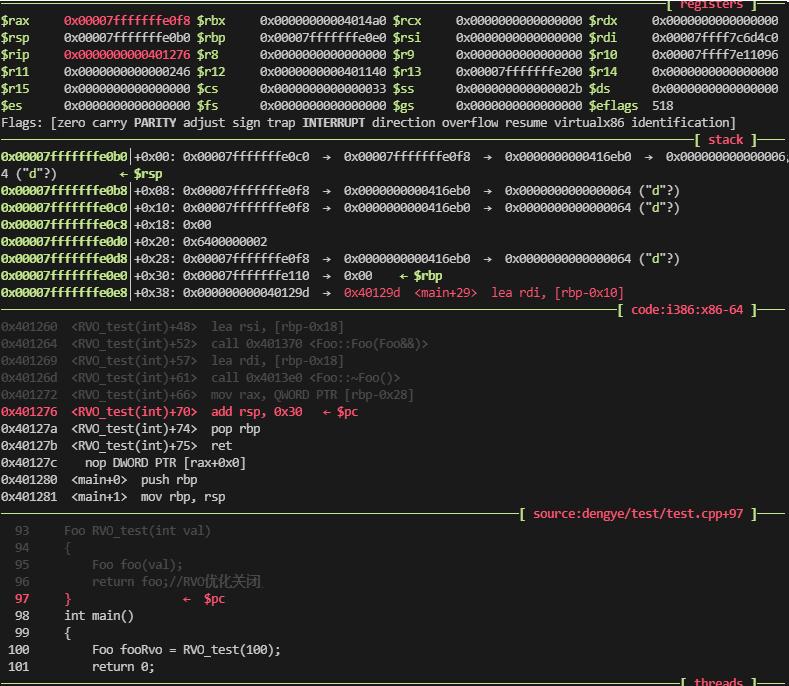Click the 'source:dengye/test/test.cpp+97' header
789x686 pixels.
638,514
